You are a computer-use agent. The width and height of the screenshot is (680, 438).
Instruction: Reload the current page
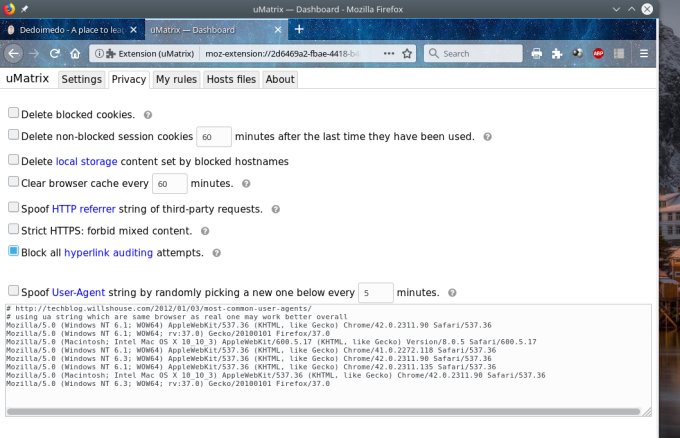(x=55, y=53)
